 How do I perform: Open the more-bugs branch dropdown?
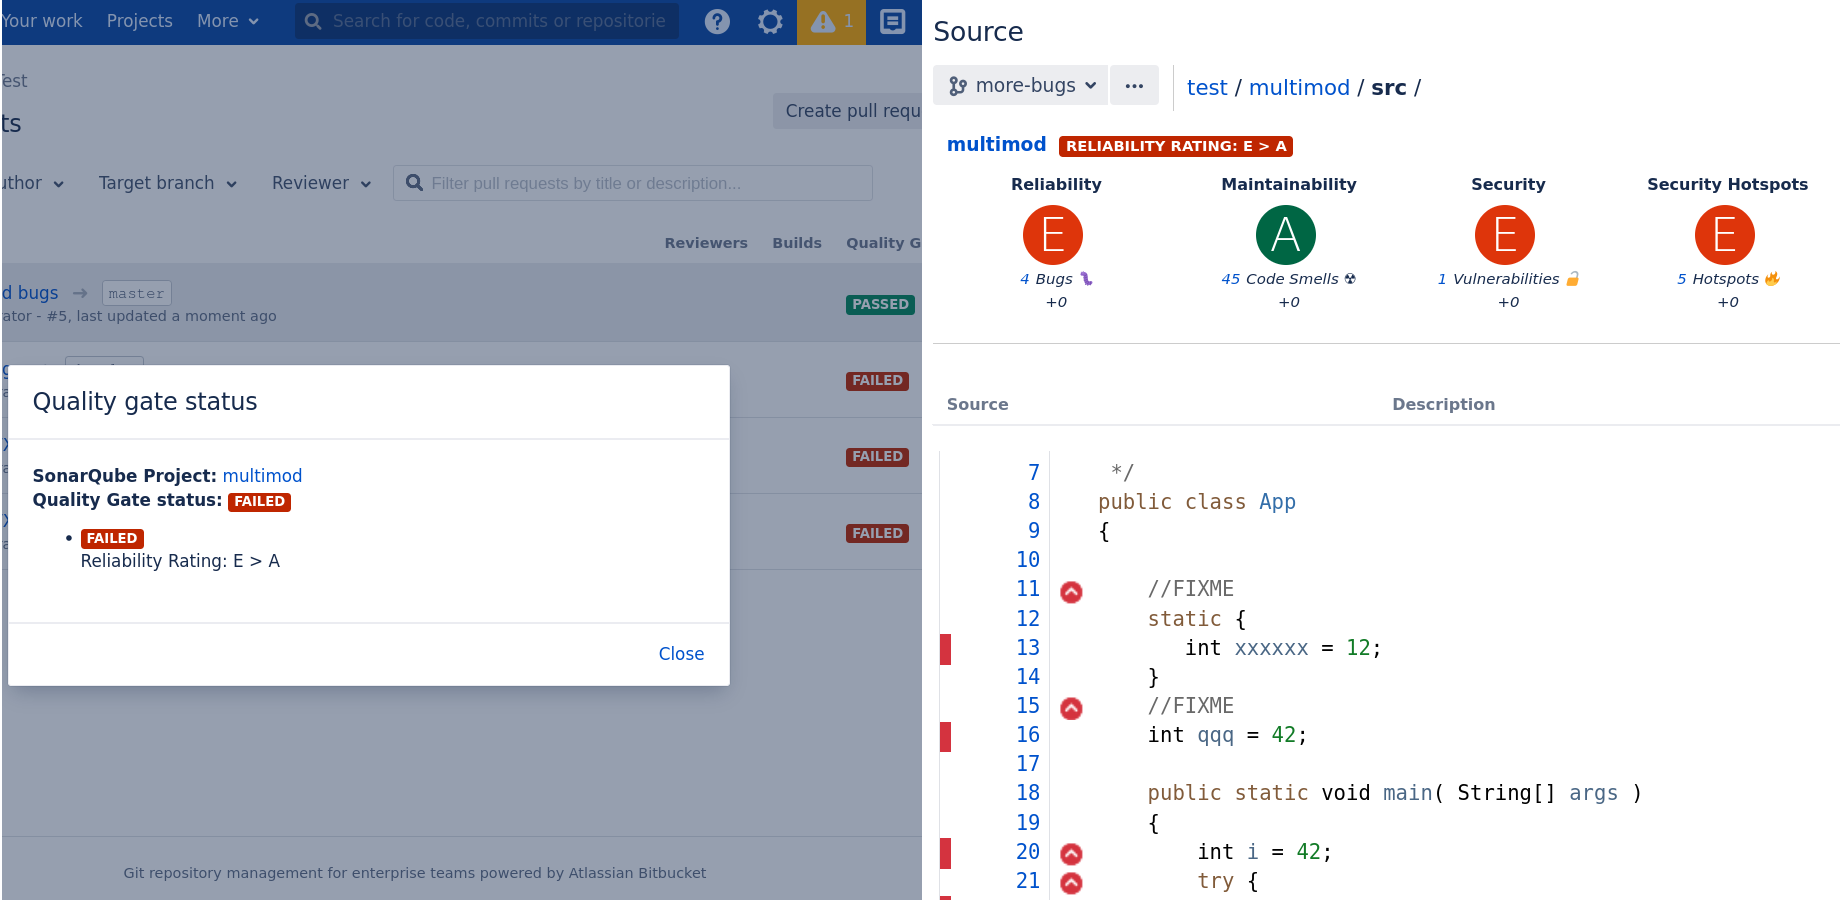coord(1020,85)
